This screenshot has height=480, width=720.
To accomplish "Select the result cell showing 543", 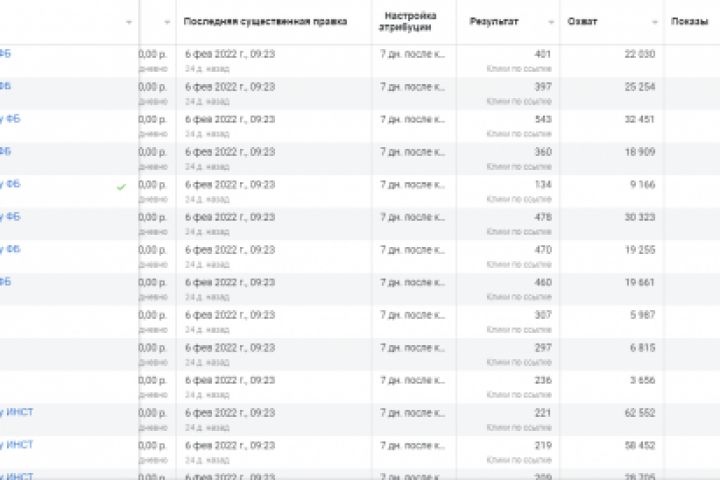I will click(542, 119).
